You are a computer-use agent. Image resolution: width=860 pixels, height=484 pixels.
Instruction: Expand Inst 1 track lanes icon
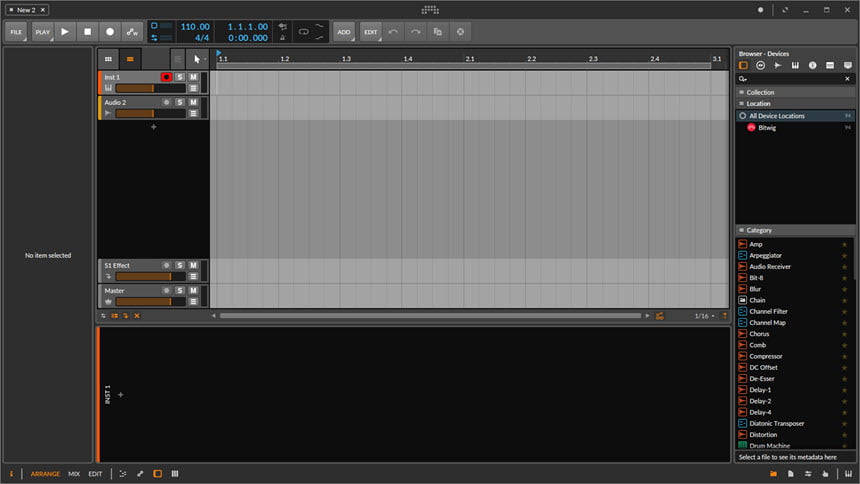tap(193, 88)
